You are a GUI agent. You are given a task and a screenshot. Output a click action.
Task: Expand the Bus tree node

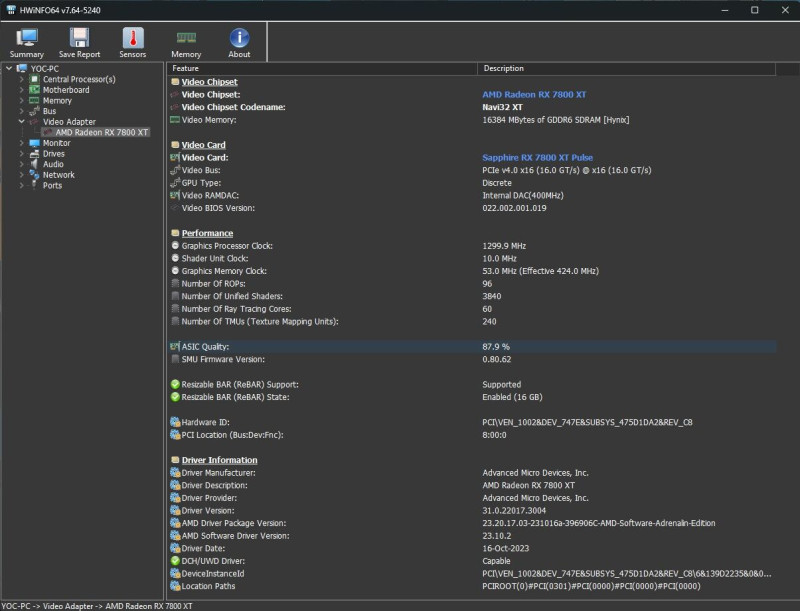pyautogui.click(x=21, y=111)
